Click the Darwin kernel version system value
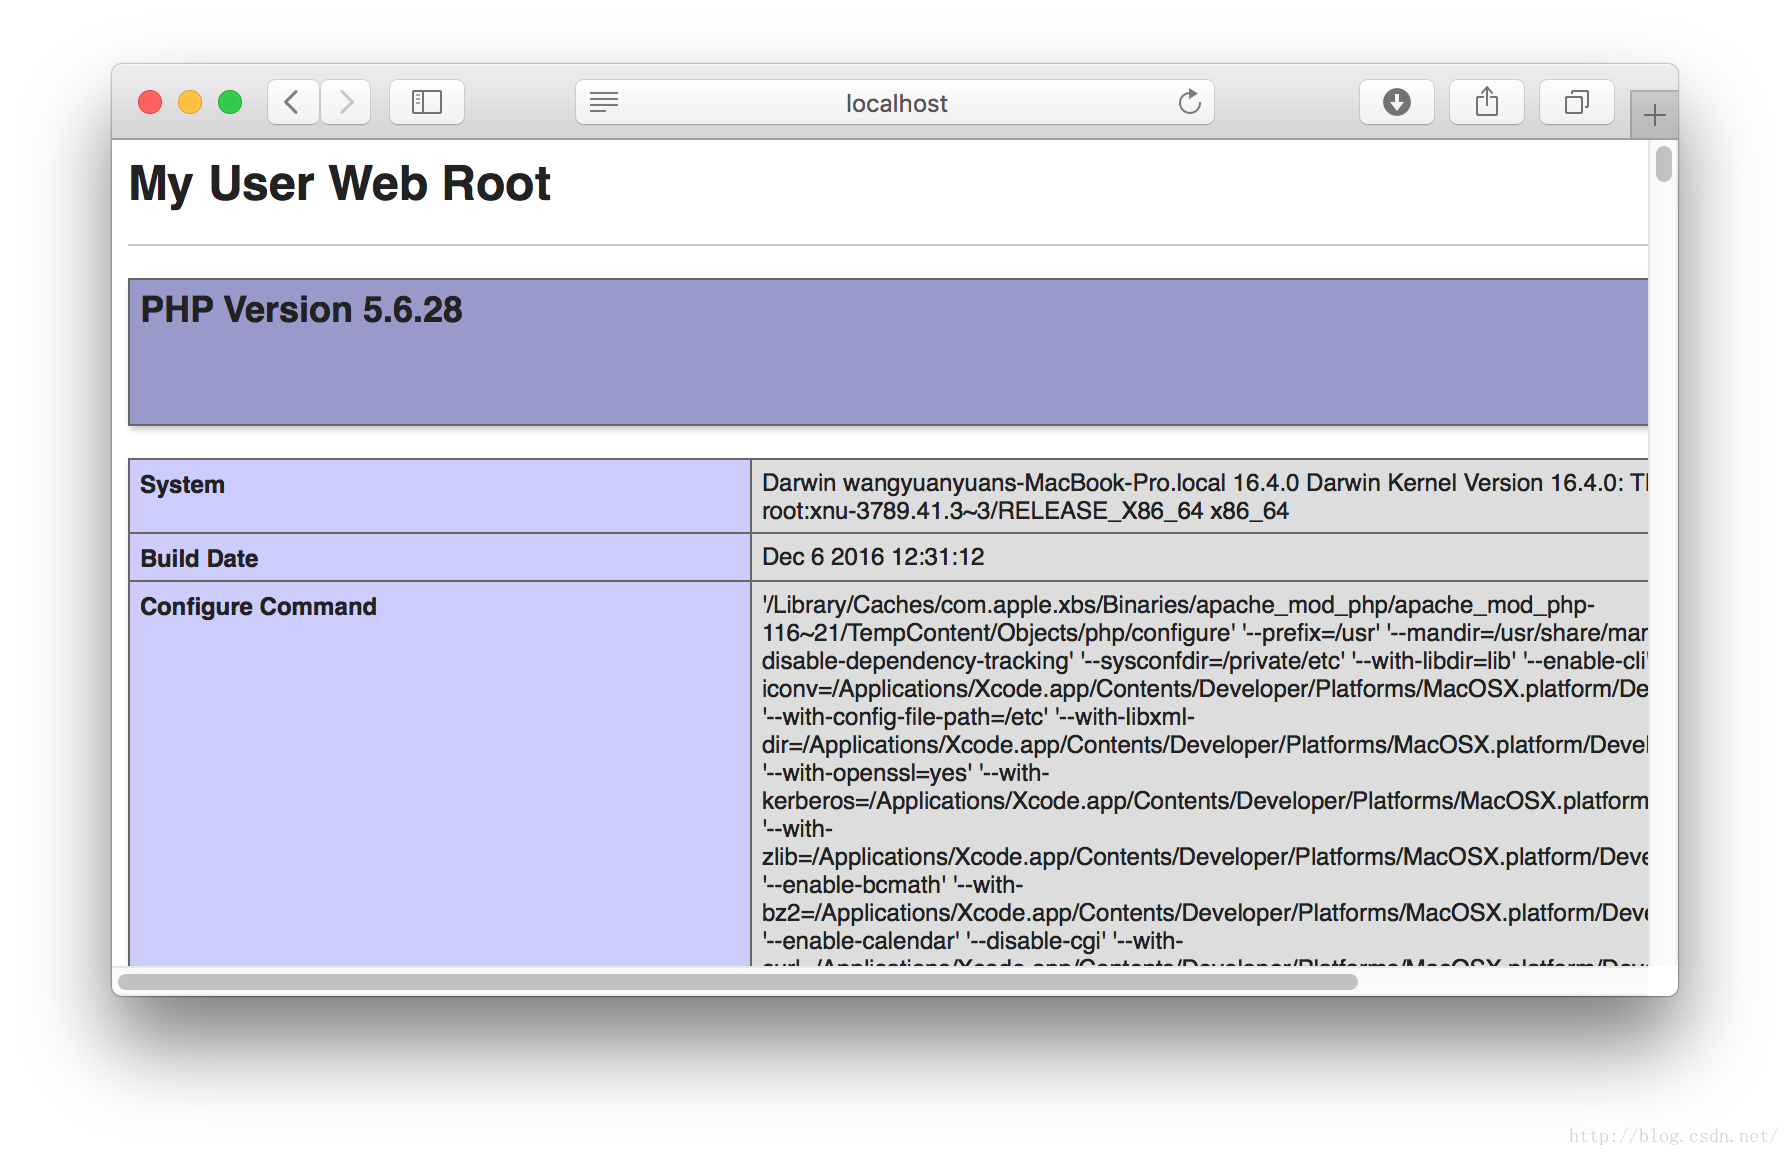 (x=1205, y=497)
